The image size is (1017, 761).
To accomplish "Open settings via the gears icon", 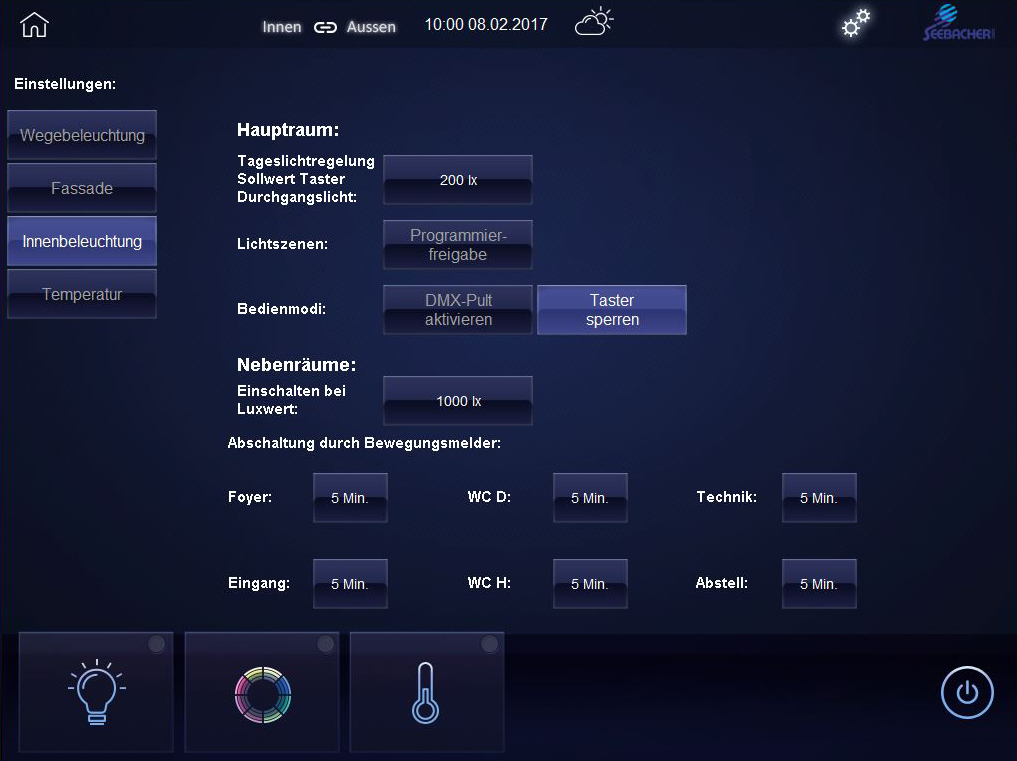I will coord(855,24).
